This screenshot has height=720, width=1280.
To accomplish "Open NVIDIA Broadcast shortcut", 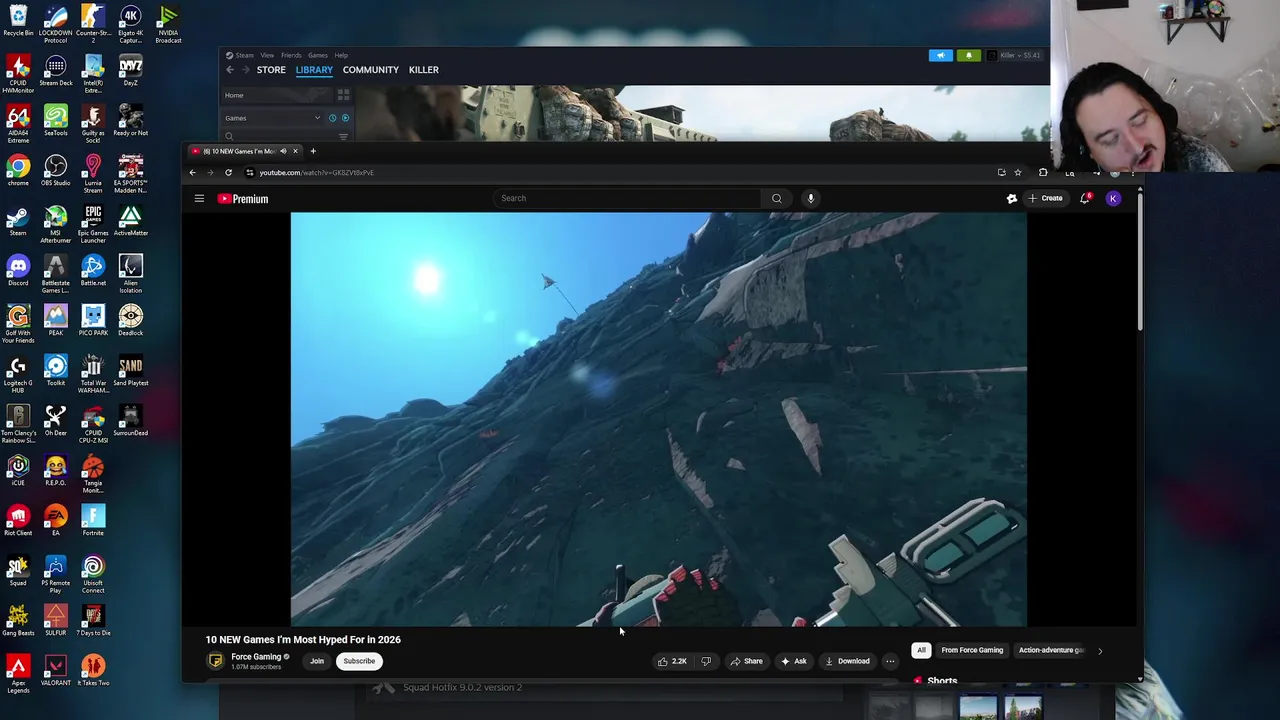I will click(168, 24).
